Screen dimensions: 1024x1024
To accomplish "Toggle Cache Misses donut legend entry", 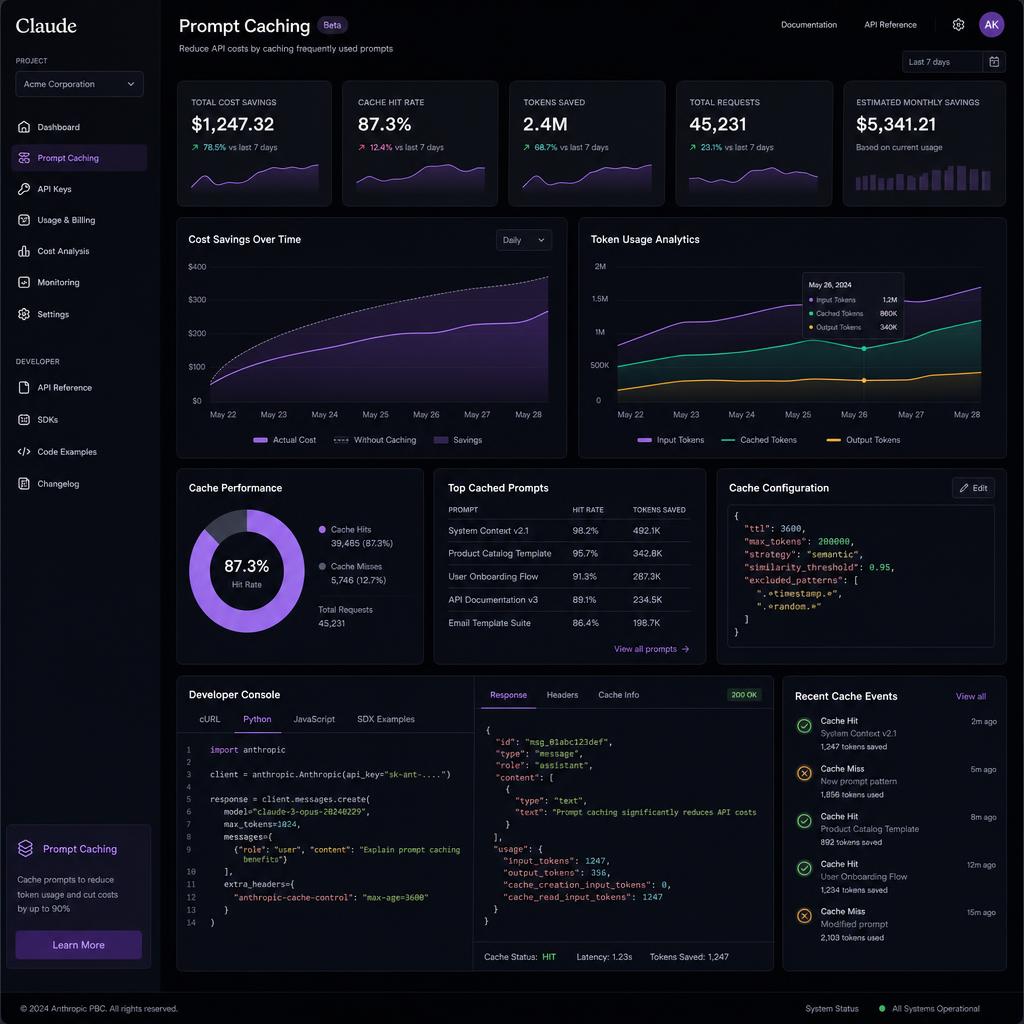I will [x=352, y=573].
